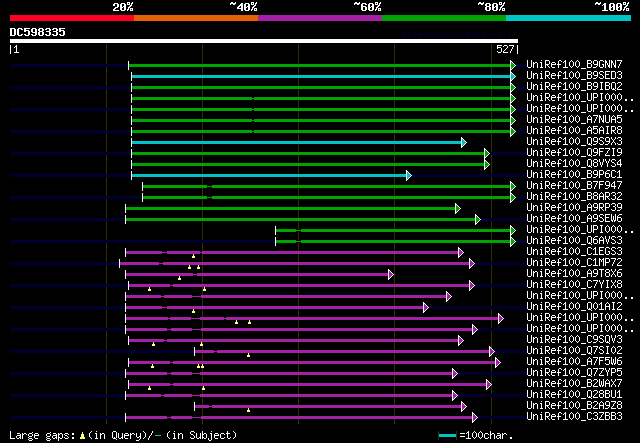640x443 pixels.
Task: Click the UniRef100_C3ZBB3 label
Action: 574,417
